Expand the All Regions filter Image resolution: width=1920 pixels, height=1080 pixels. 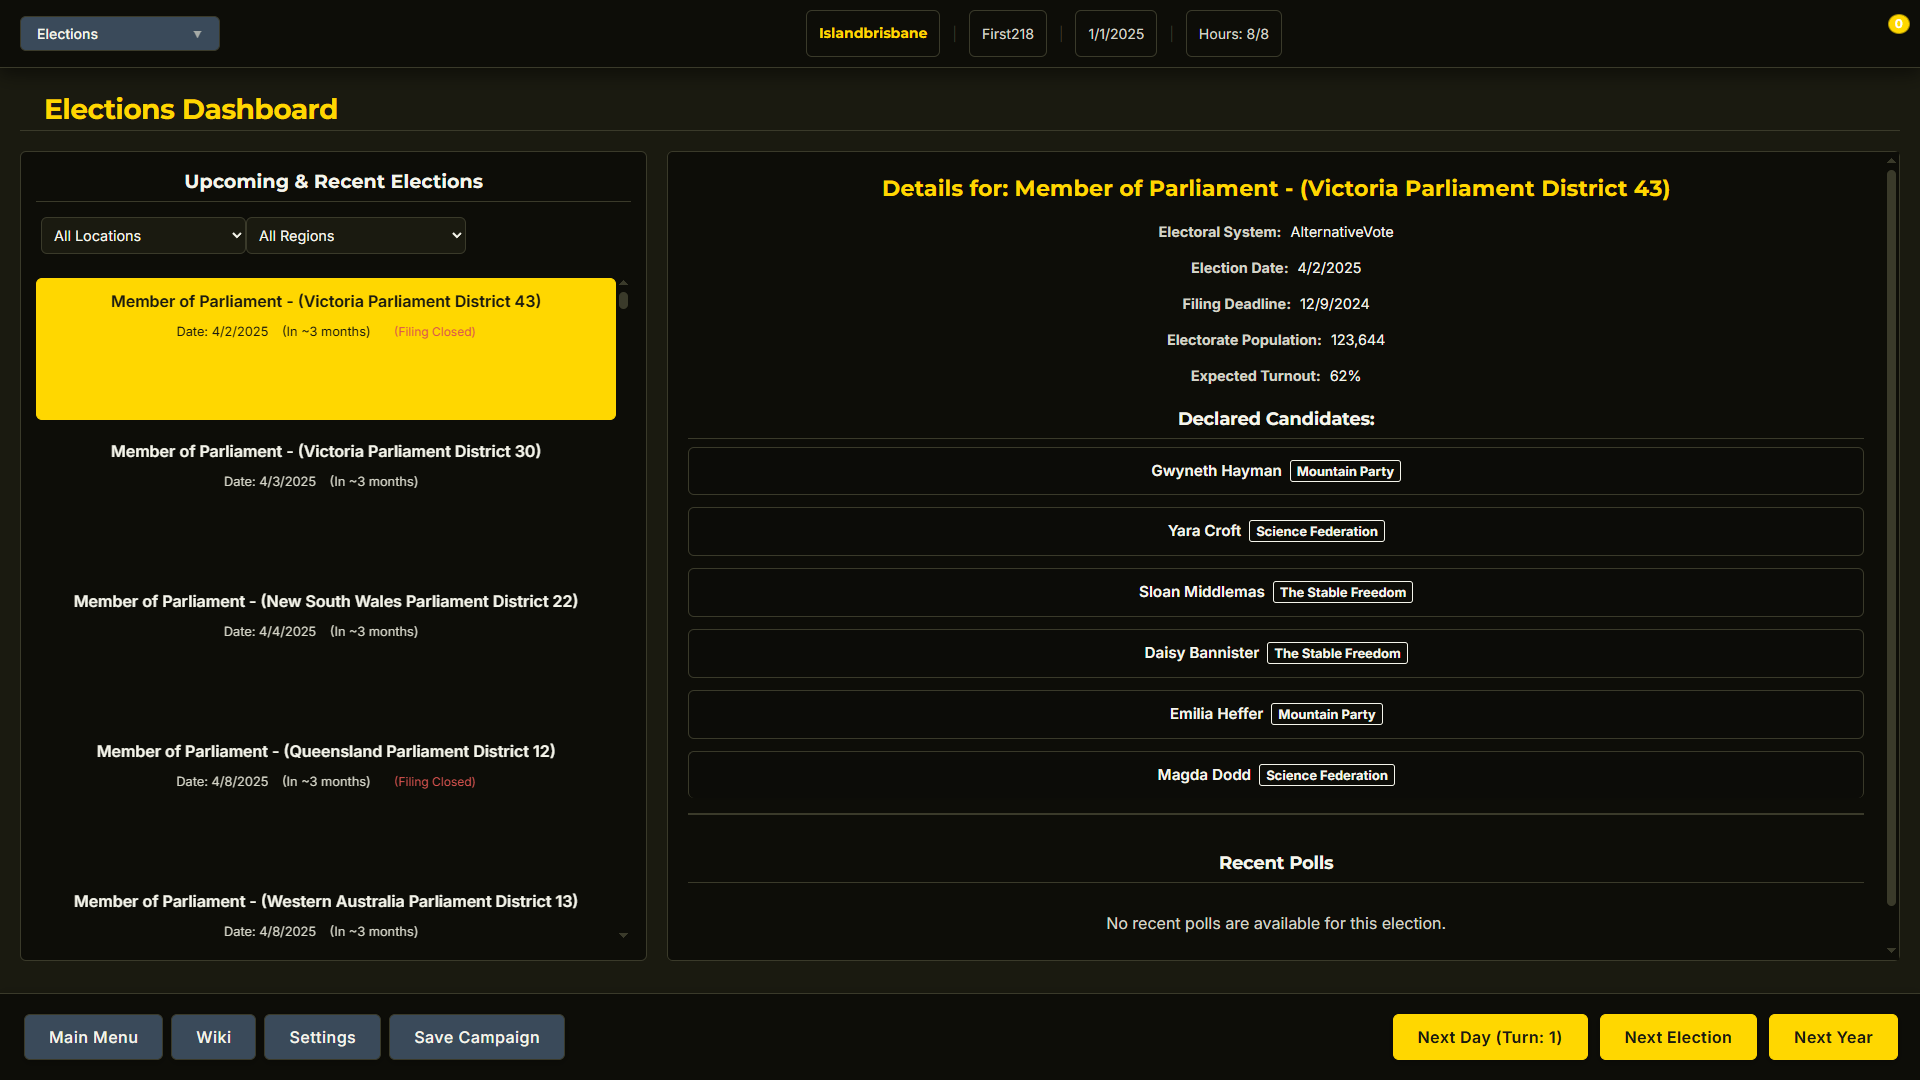(x=356, y=236)
